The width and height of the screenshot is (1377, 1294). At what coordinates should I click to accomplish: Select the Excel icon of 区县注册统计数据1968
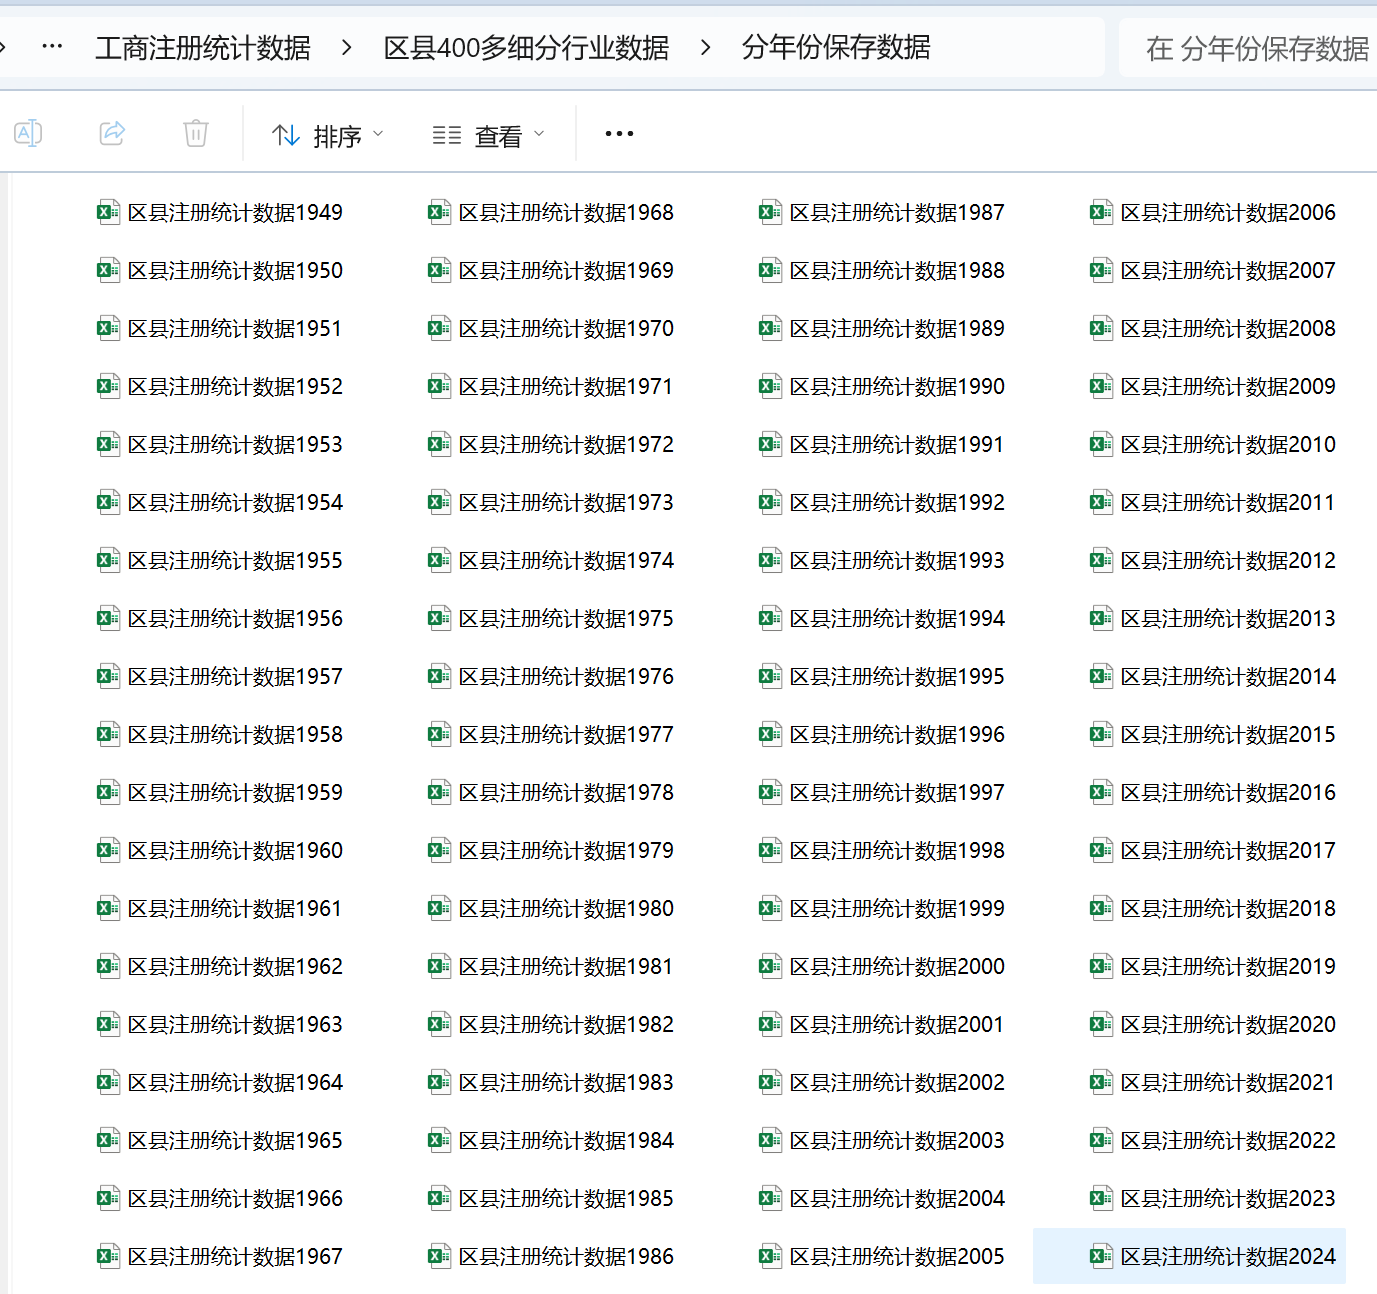tap(439, 212)
